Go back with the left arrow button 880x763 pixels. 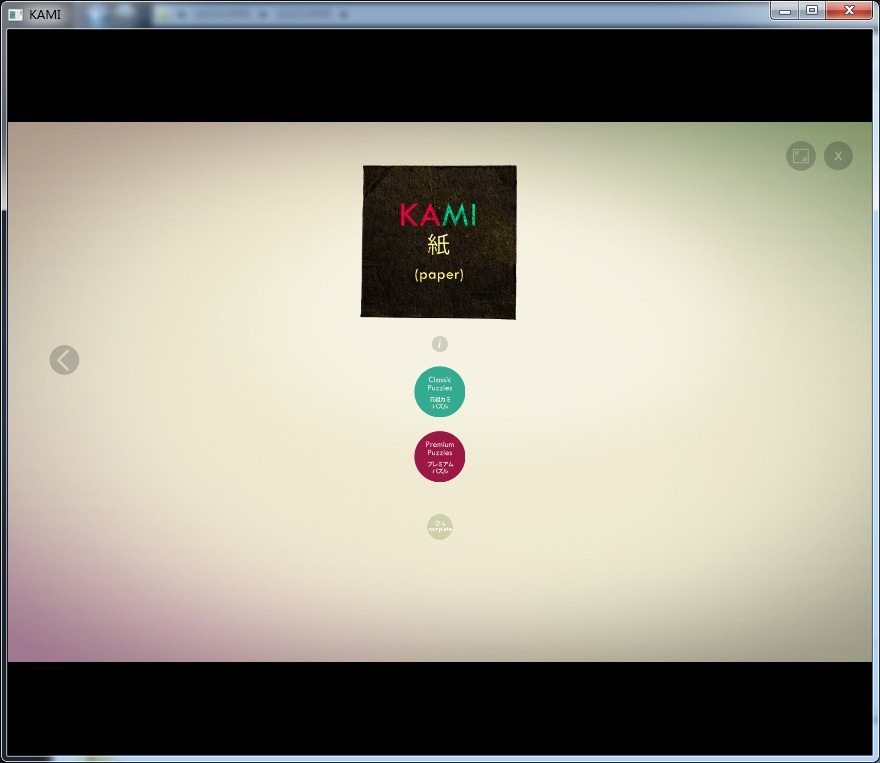tap(65, 360)
